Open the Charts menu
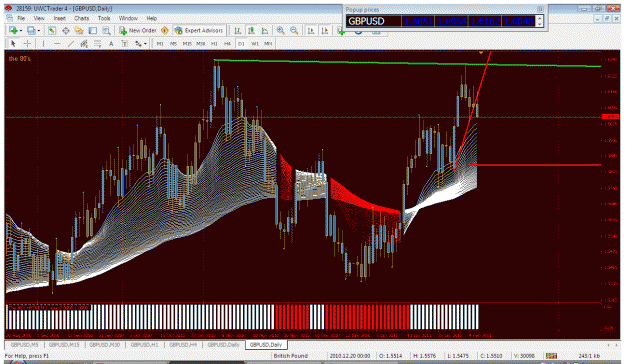The height and width of the screenshot is (364, 625). point(81,18)
